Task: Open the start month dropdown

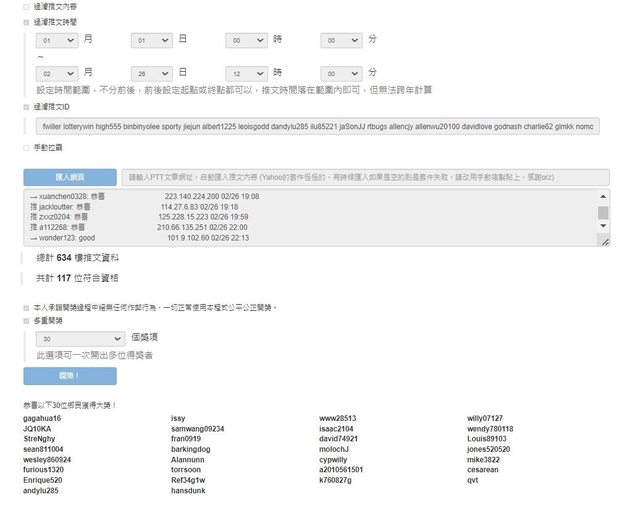Action: [56, 41]
